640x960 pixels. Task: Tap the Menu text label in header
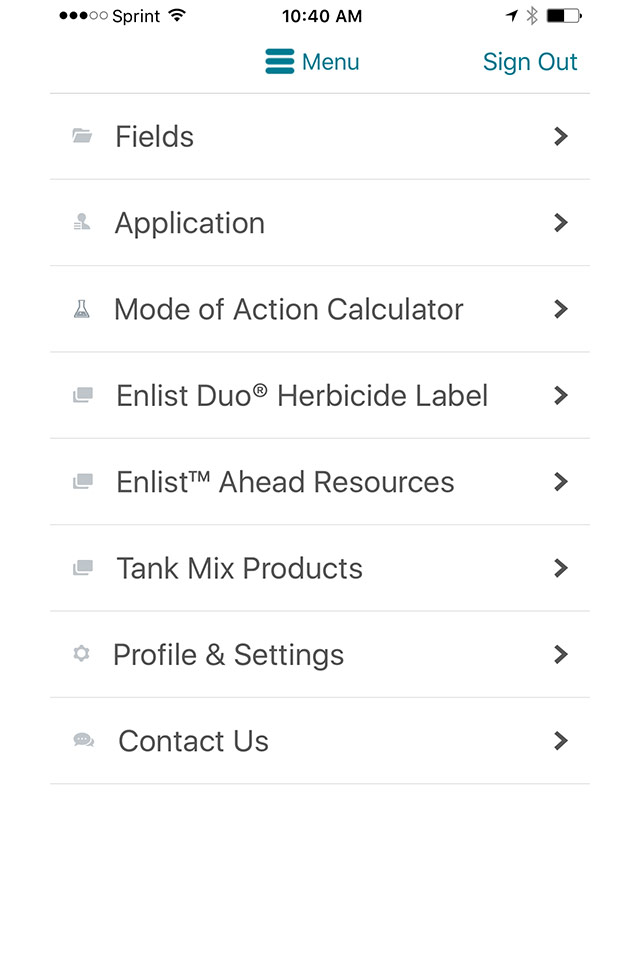pyautogui.click(x=331, y=62)
